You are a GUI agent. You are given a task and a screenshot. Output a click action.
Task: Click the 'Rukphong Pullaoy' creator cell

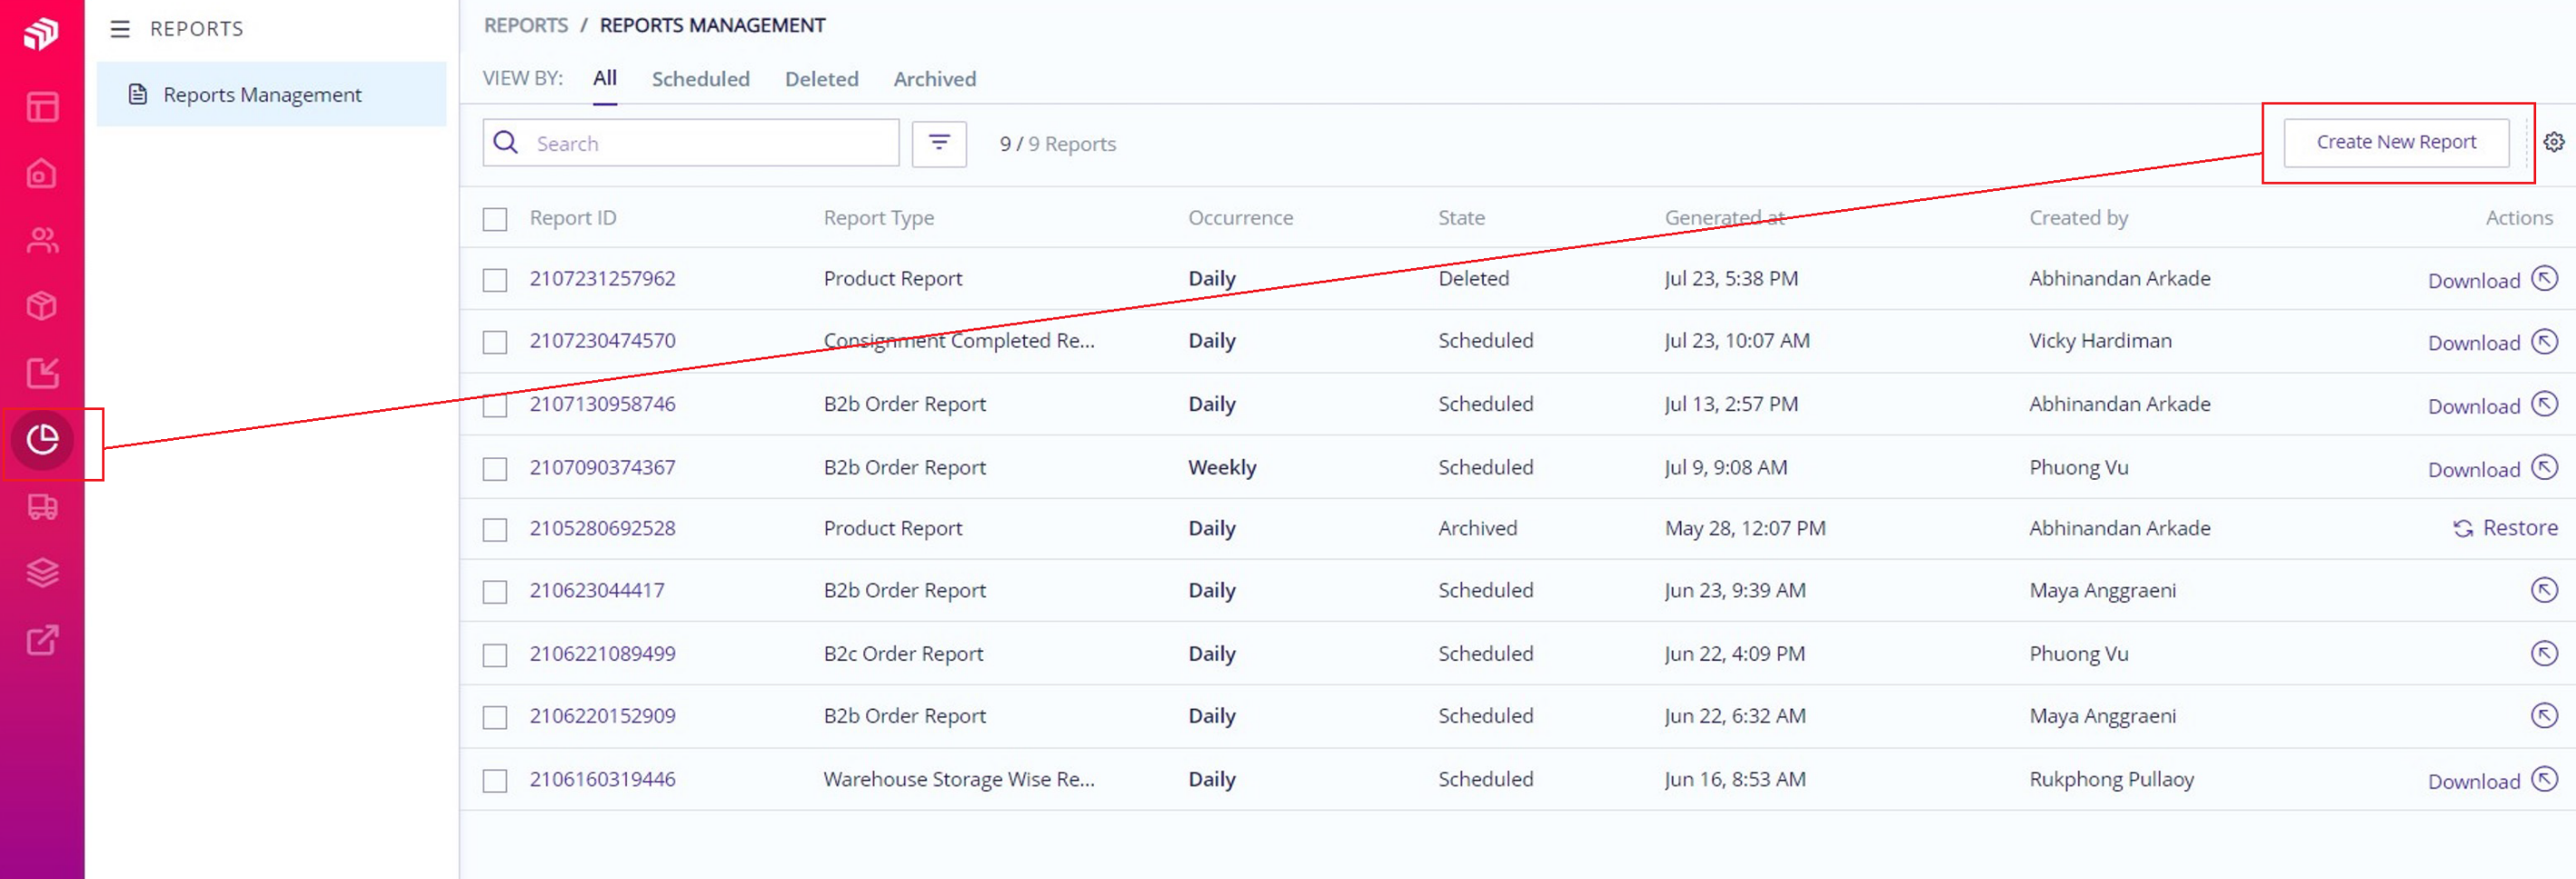coord(2111,779)
